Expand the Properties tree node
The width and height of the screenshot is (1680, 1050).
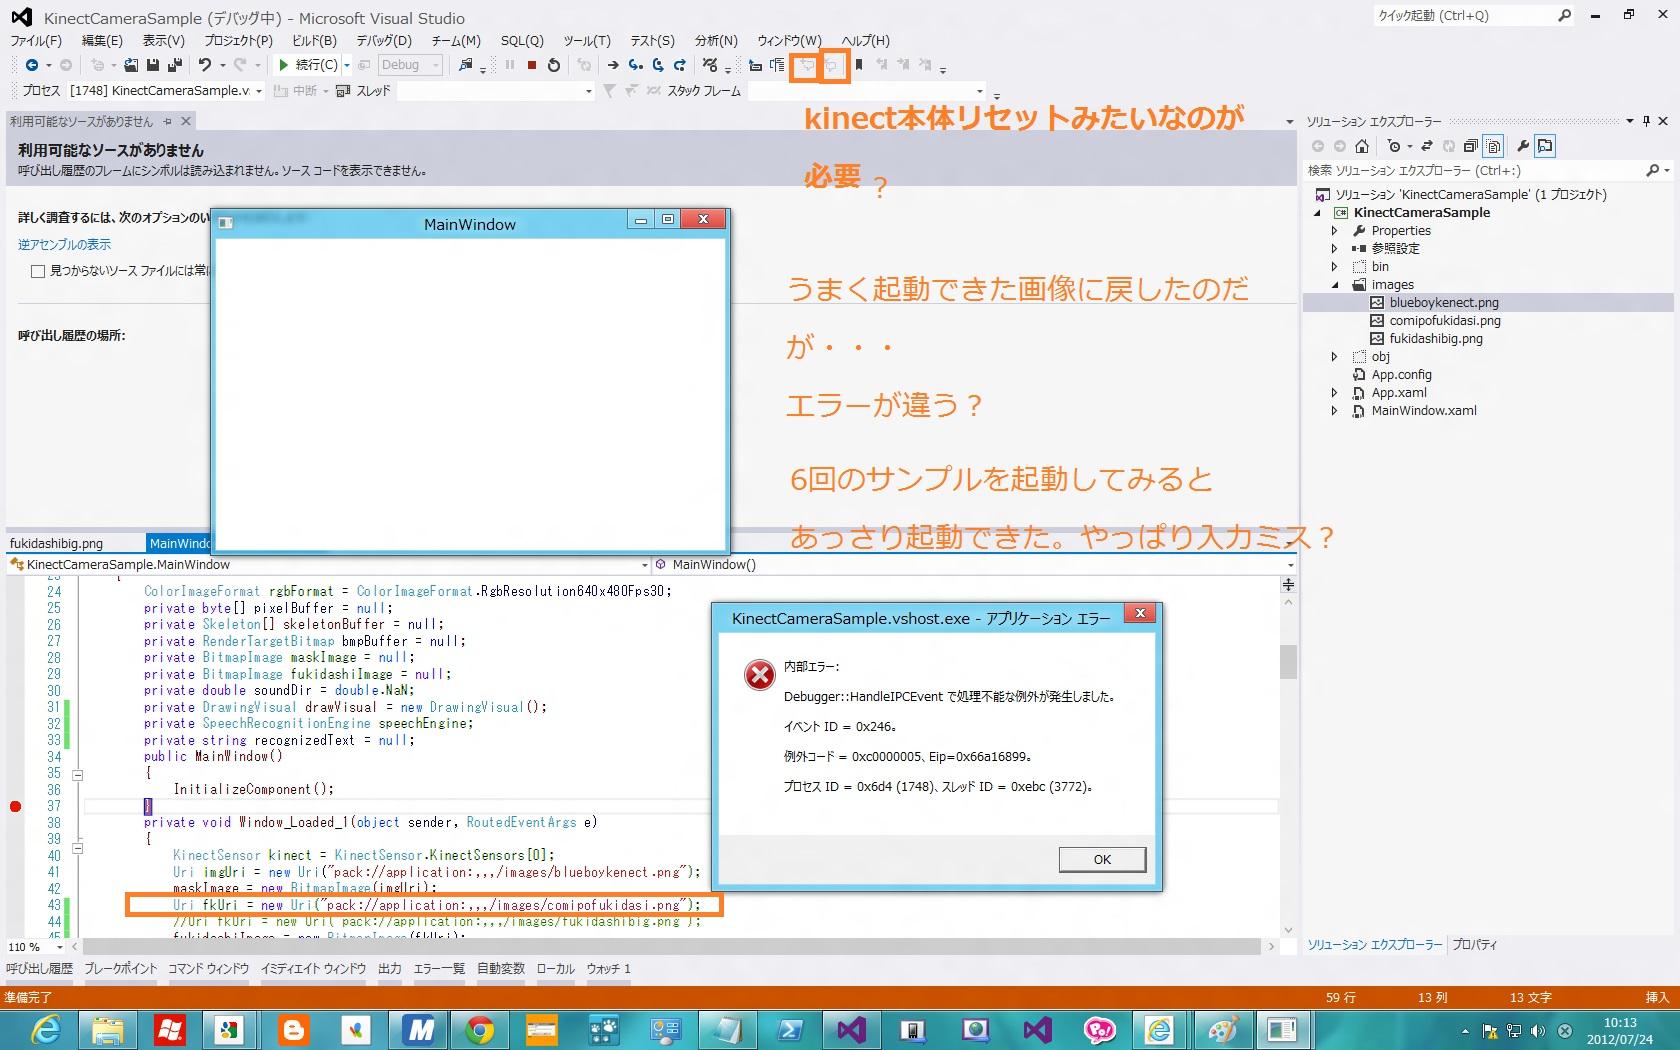(x=1334, y=231)
